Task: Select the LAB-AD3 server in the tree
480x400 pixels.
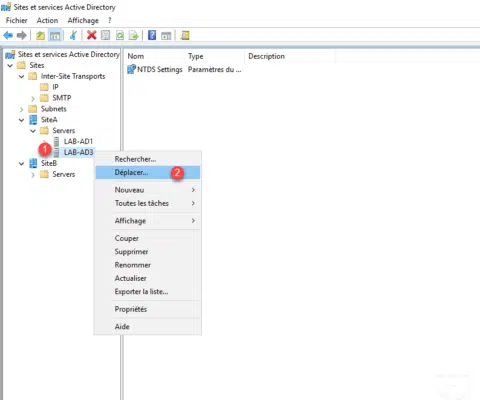Action: [78, 152]
